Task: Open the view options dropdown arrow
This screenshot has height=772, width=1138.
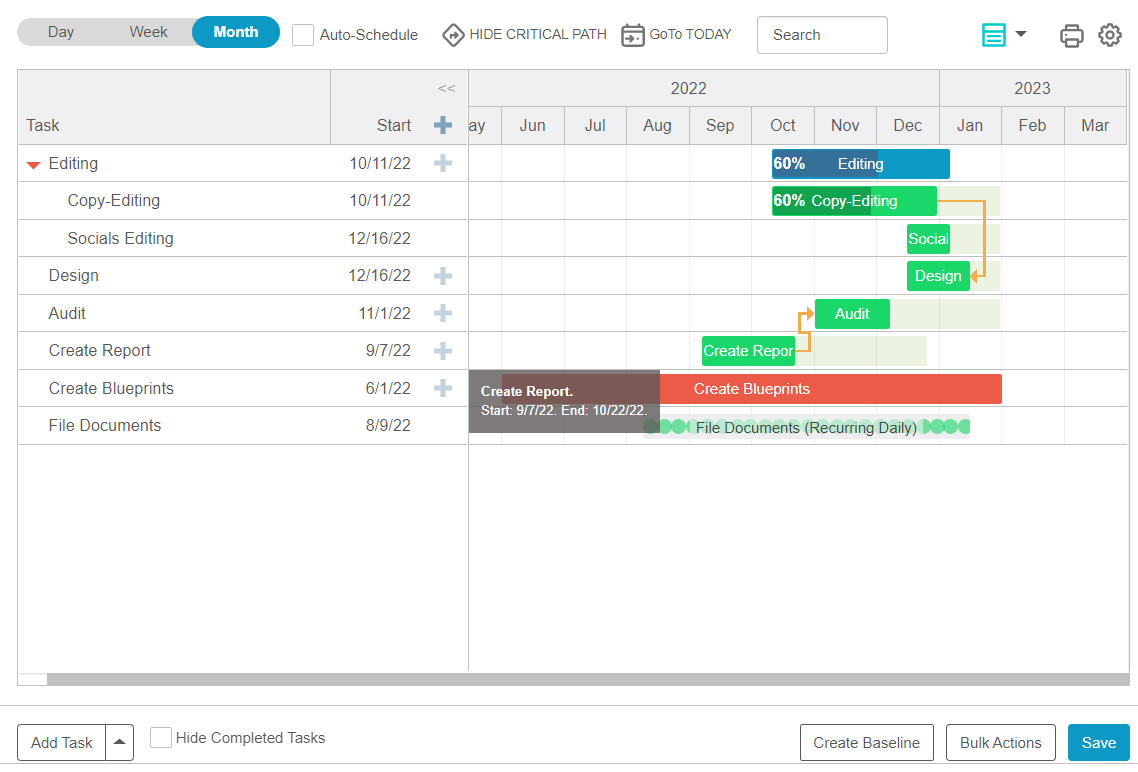Action: (1021, 34)
